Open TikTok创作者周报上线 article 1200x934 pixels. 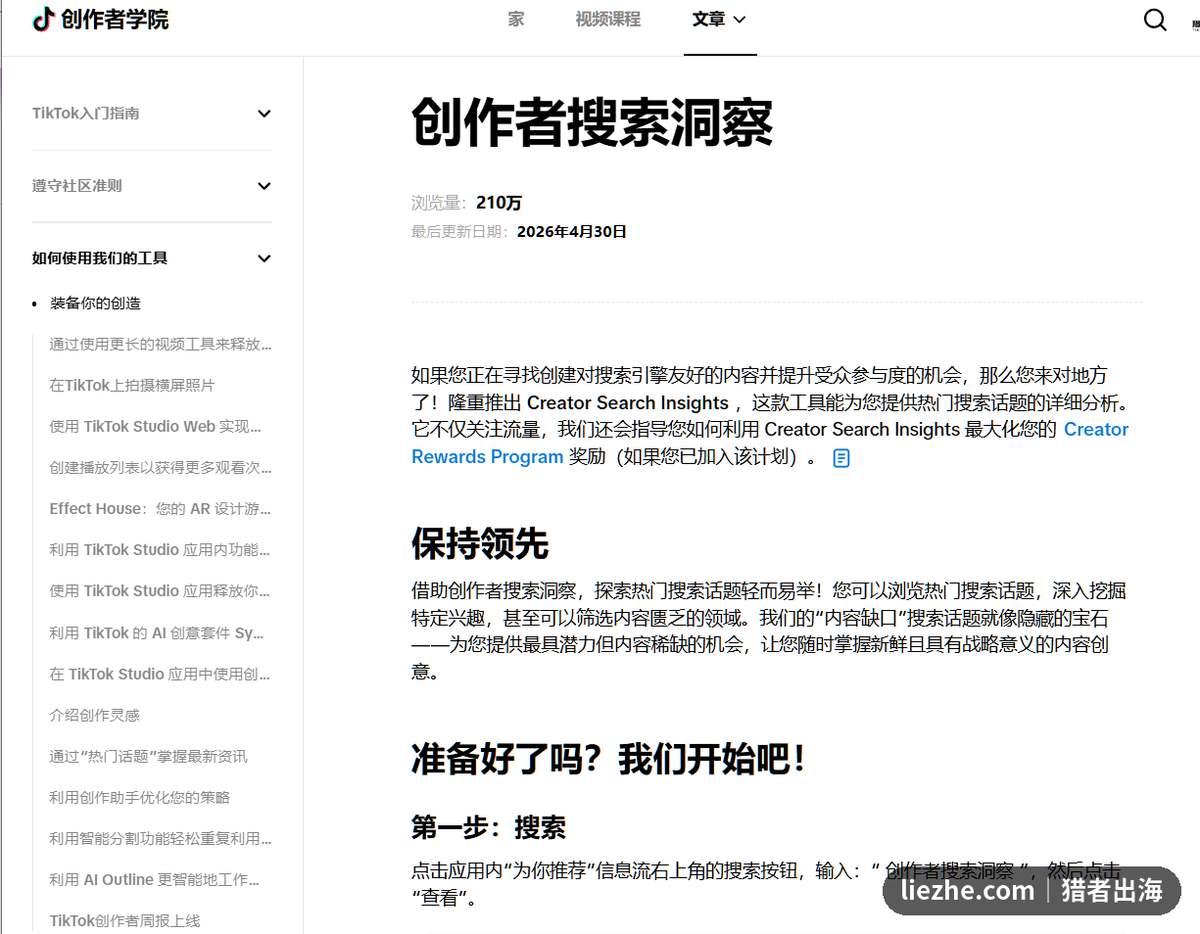tap(125, 920)
